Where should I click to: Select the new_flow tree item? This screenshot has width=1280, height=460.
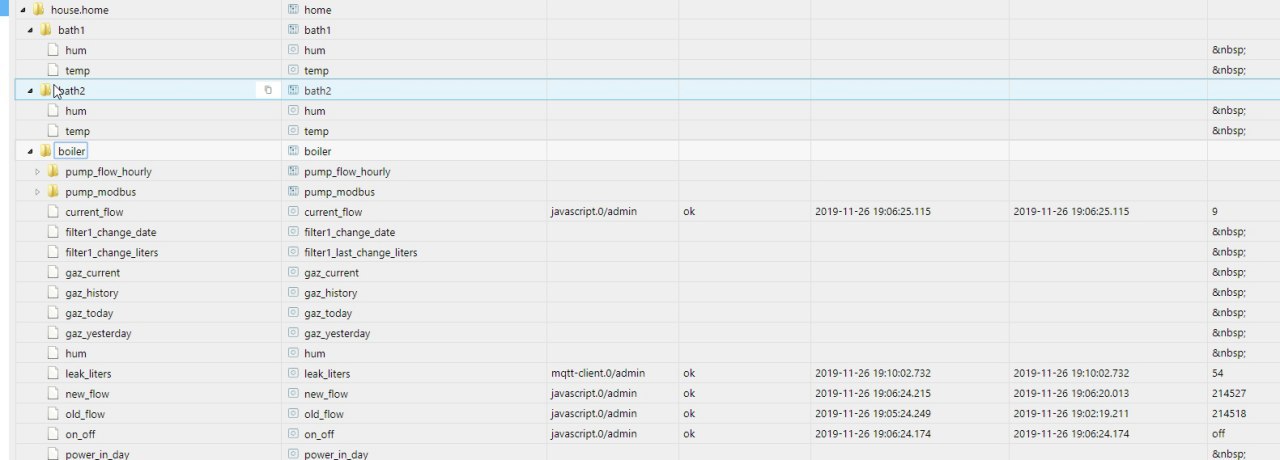86,394
